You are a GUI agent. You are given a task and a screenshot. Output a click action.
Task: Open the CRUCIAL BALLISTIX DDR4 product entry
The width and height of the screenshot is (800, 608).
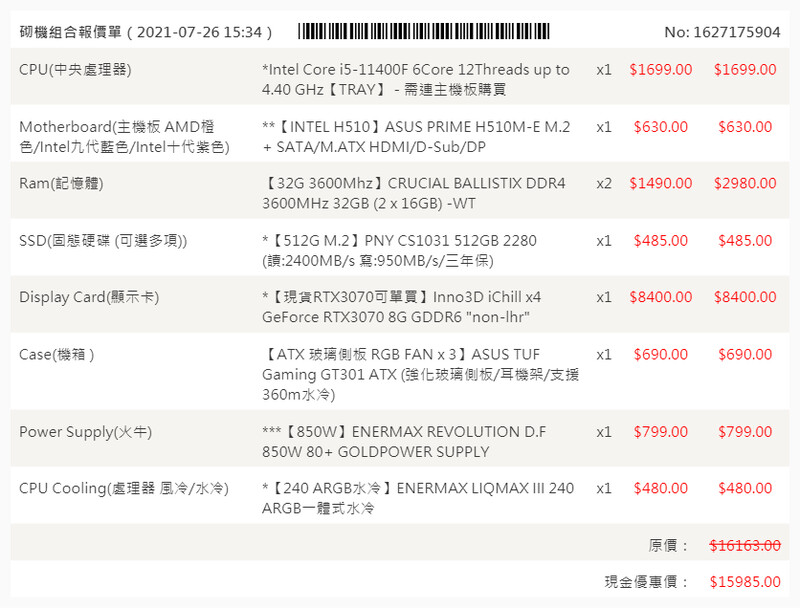click(415, 193)
